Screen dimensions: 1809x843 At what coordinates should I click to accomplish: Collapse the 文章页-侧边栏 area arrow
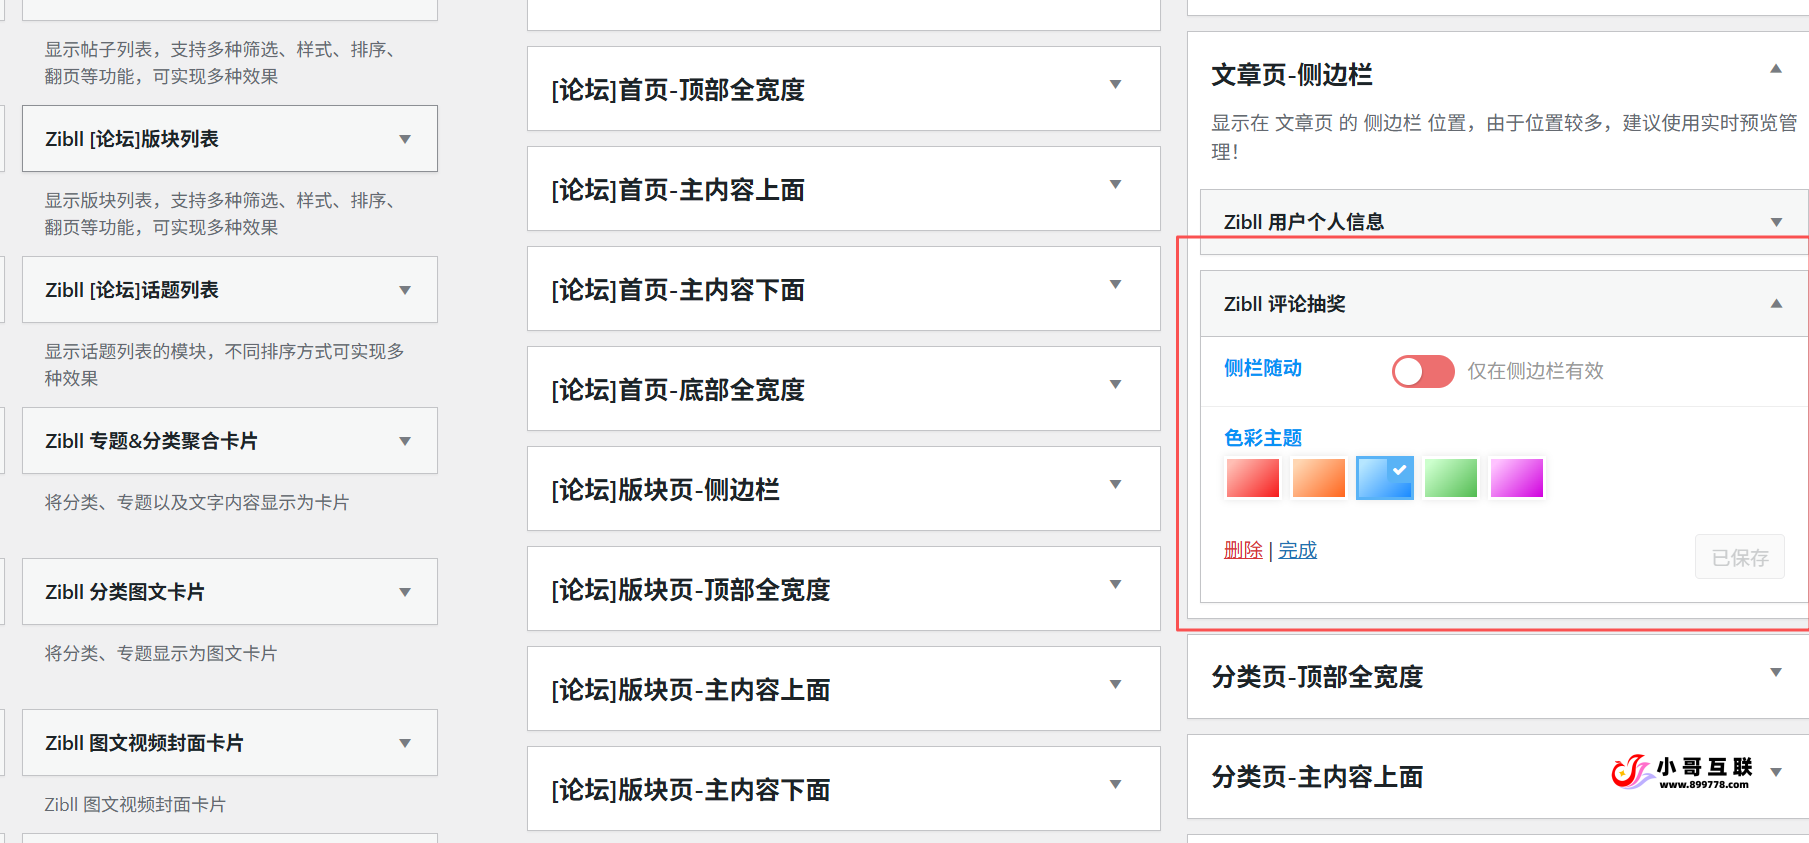pos(1776,69)
